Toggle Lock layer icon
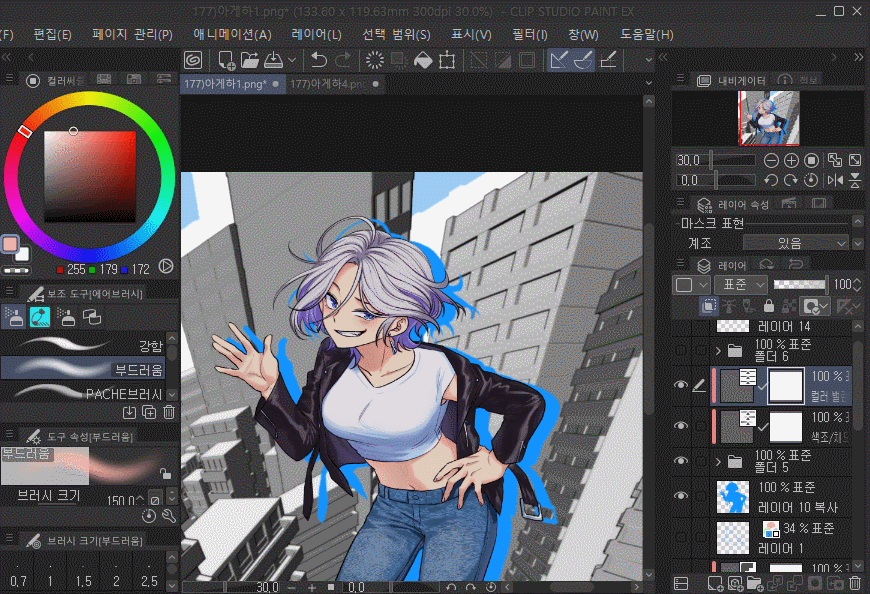Viewport: 870px width, 594px height. [x=768, y=306]
